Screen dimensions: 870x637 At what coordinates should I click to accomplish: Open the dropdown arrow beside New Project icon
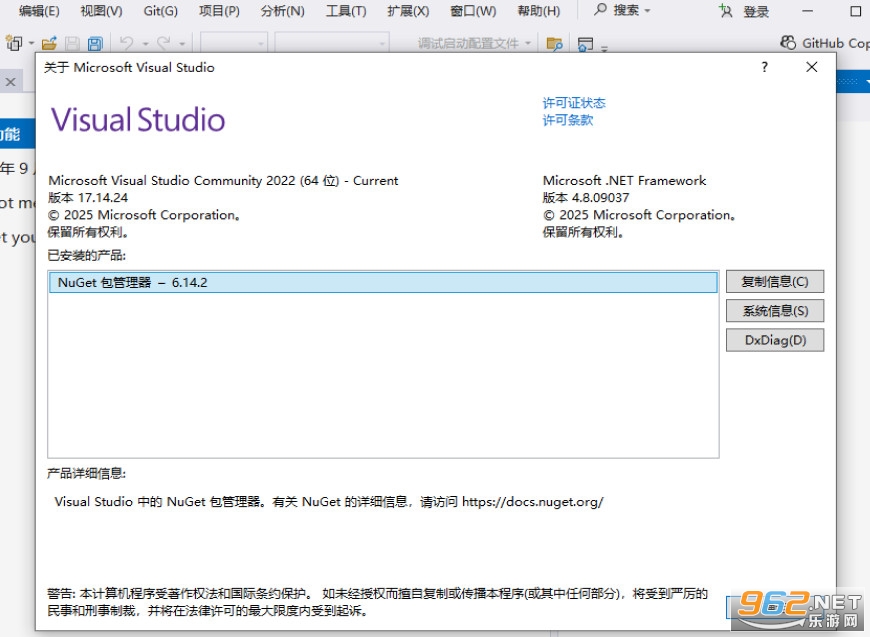pyautogui.click(x=31, y=43)
